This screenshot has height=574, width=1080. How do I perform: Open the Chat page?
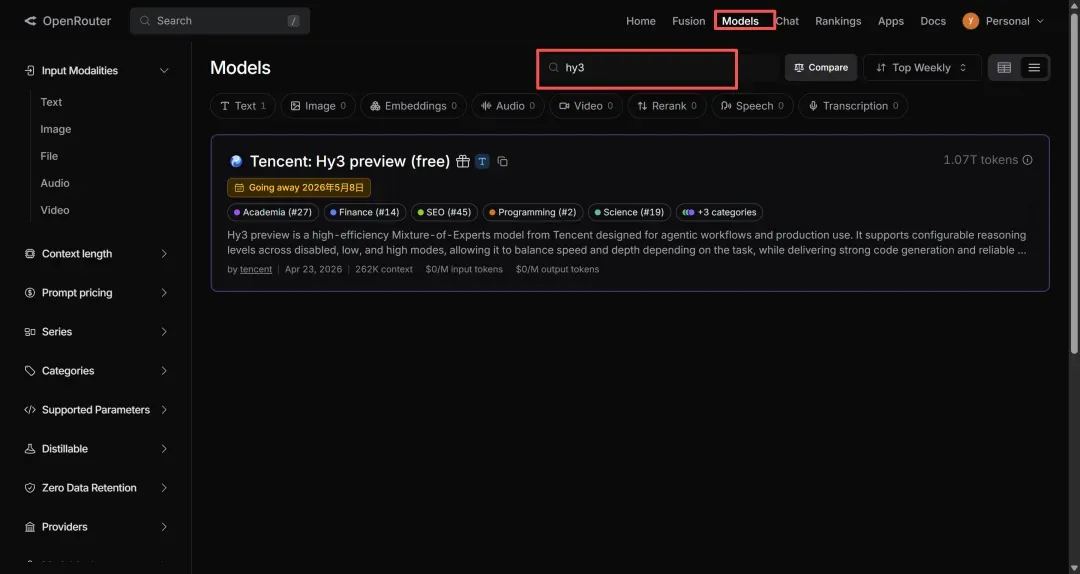pyautogui.click(x=787, y=21)
